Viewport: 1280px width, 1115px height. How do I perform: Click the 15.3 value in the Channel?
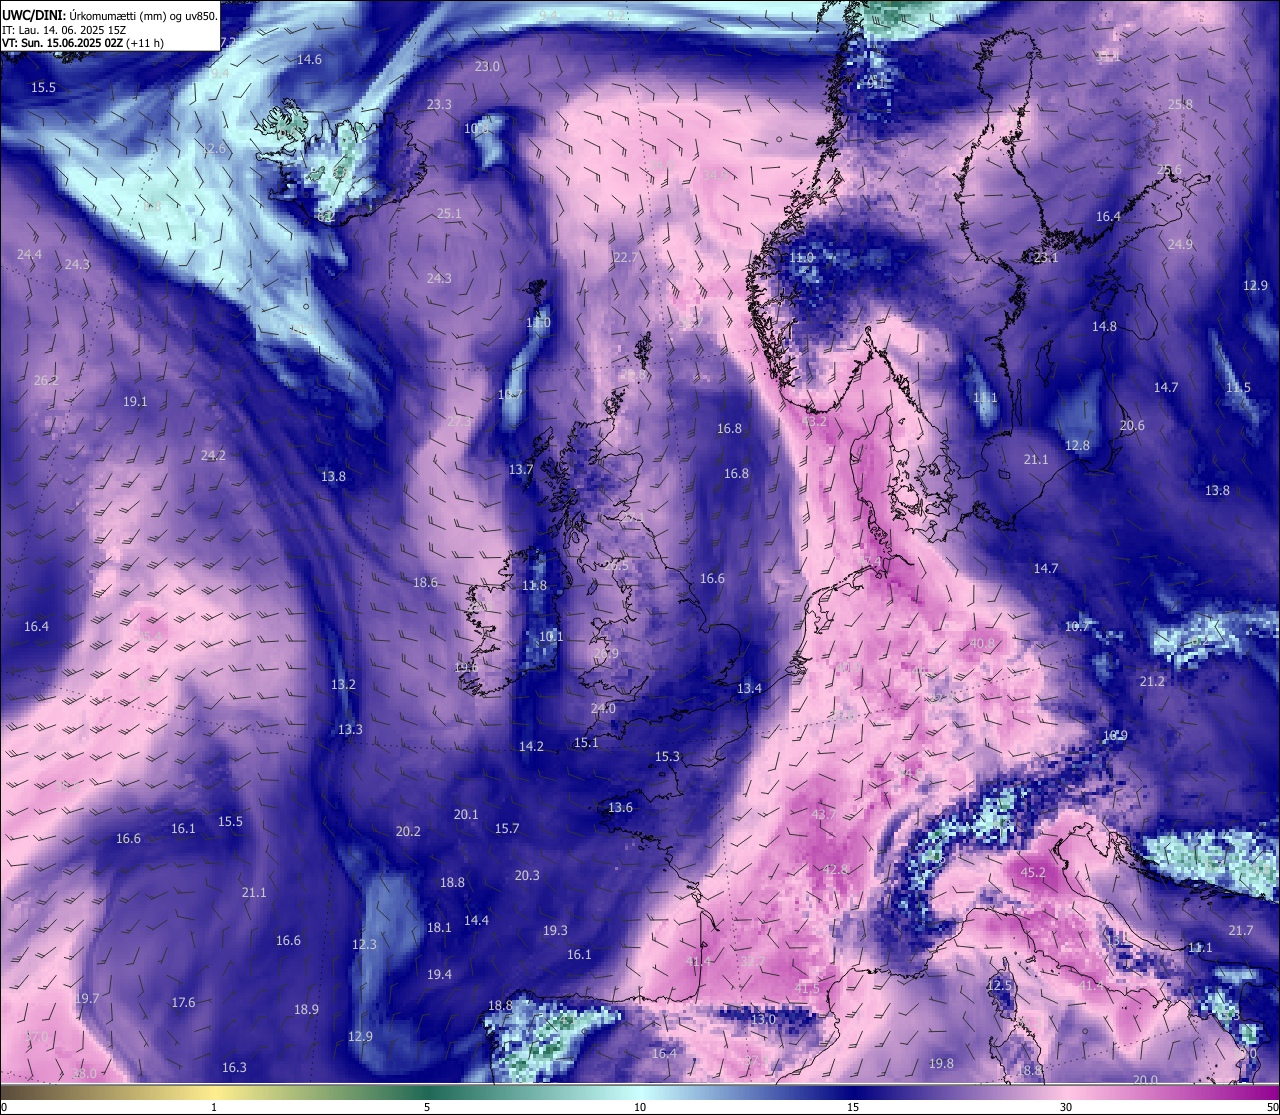[x=667, y=757]
